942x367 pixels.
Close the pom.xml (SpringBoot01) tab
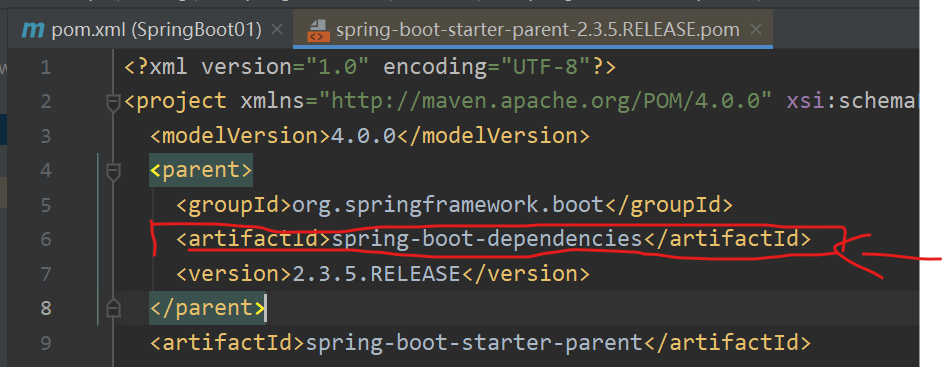[277, 29]
